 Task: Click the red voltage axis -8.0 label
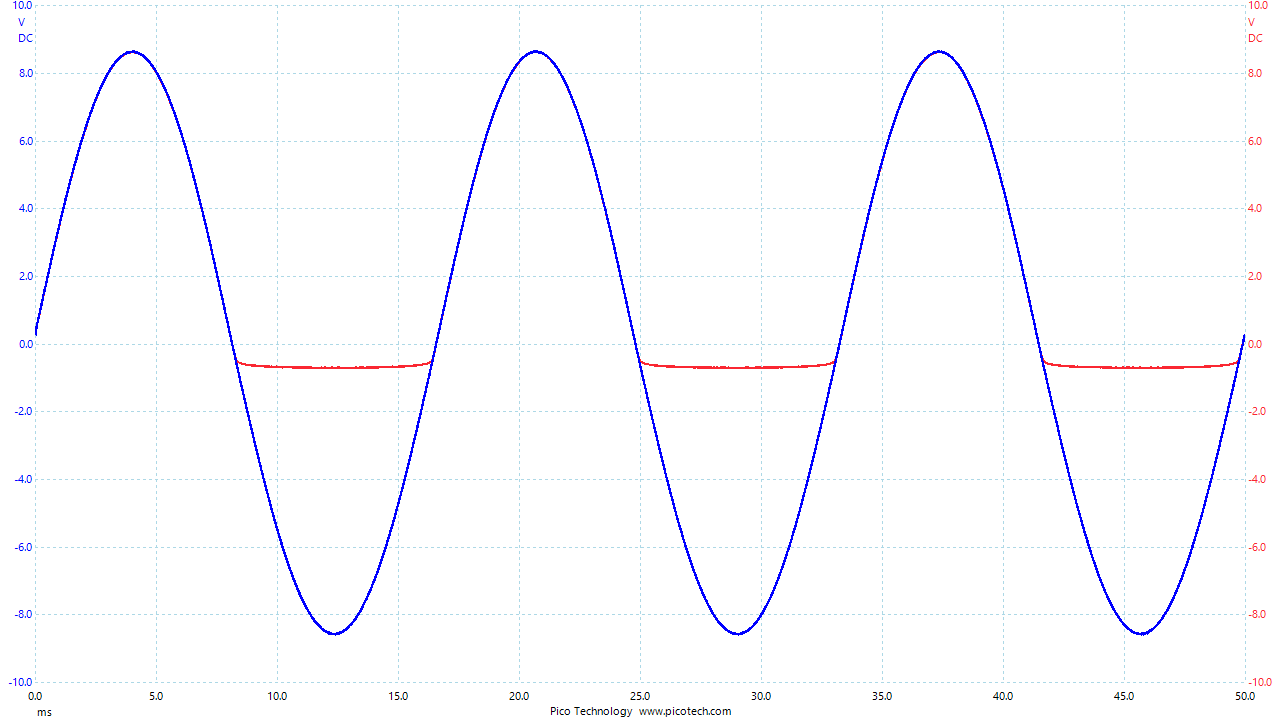[x=1257, y=614]
